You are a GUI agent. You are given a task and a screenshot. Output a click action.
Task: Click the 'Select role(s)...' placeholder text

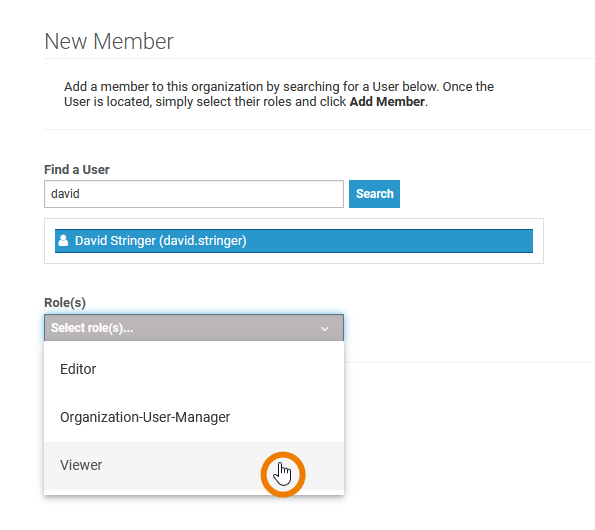(92, 328)
